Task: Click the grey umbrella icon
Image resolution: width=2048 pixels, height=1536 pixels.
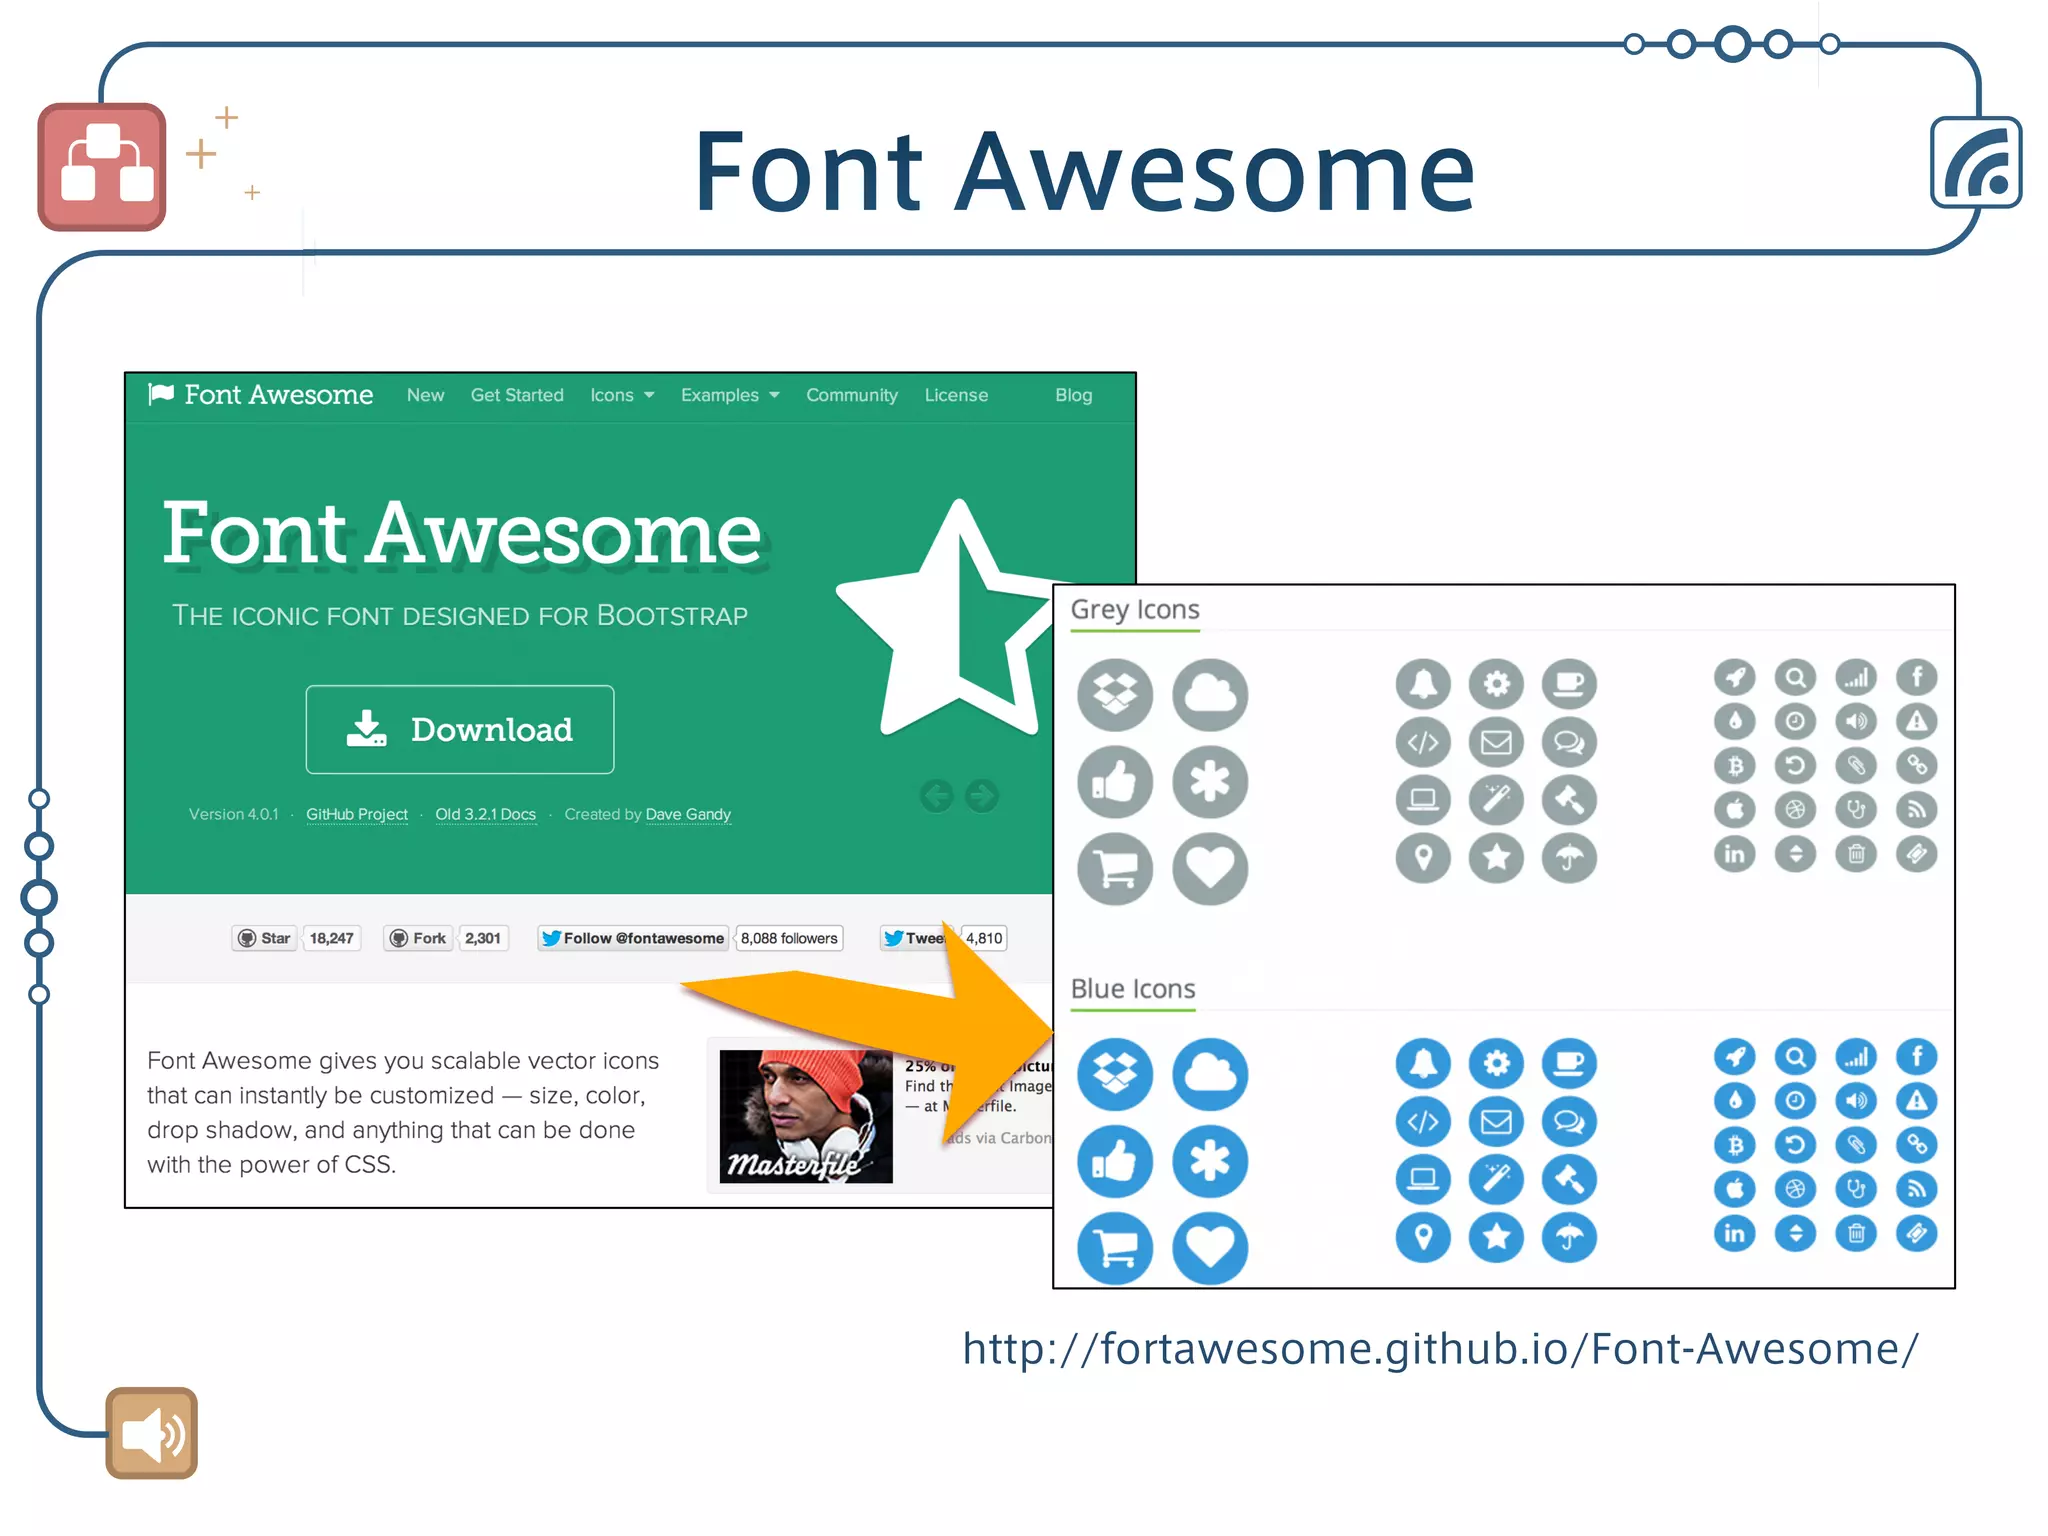Action: coord(1569,858)
